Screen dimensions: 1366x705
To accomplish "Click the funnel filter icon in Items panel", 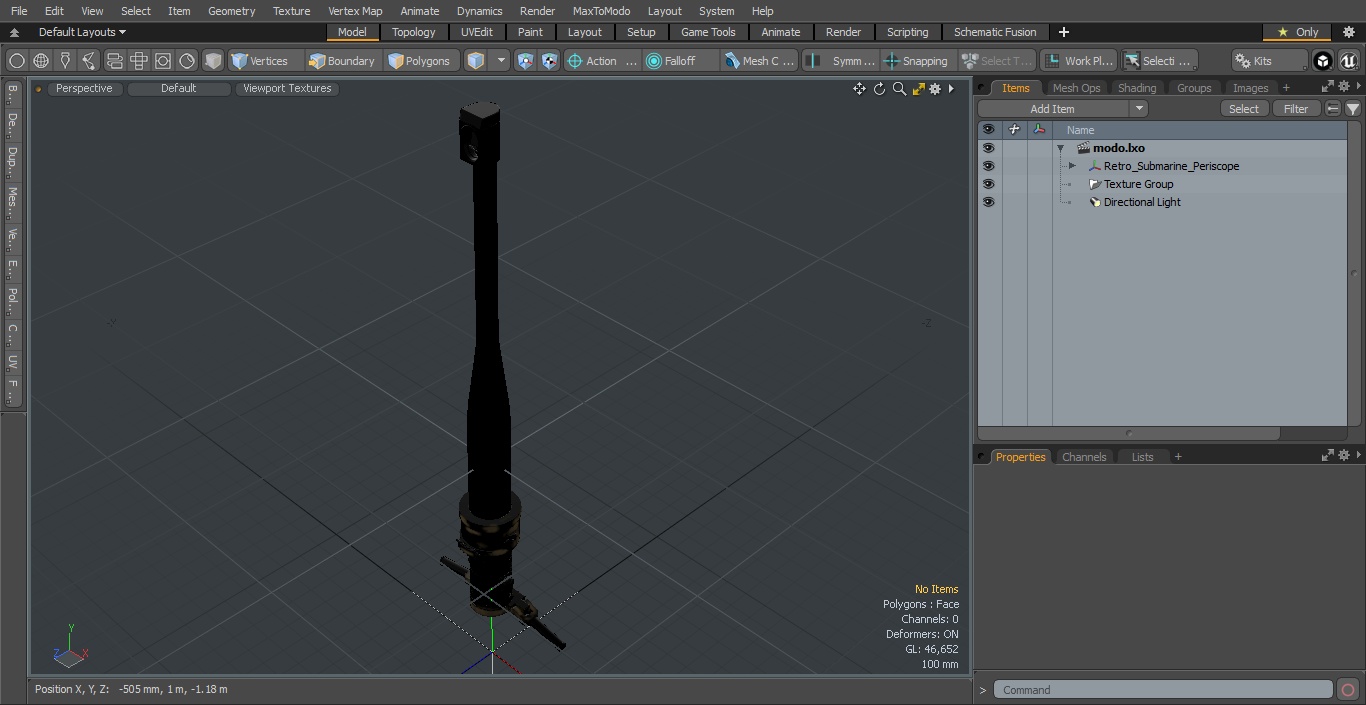I will click(1353, 109).
